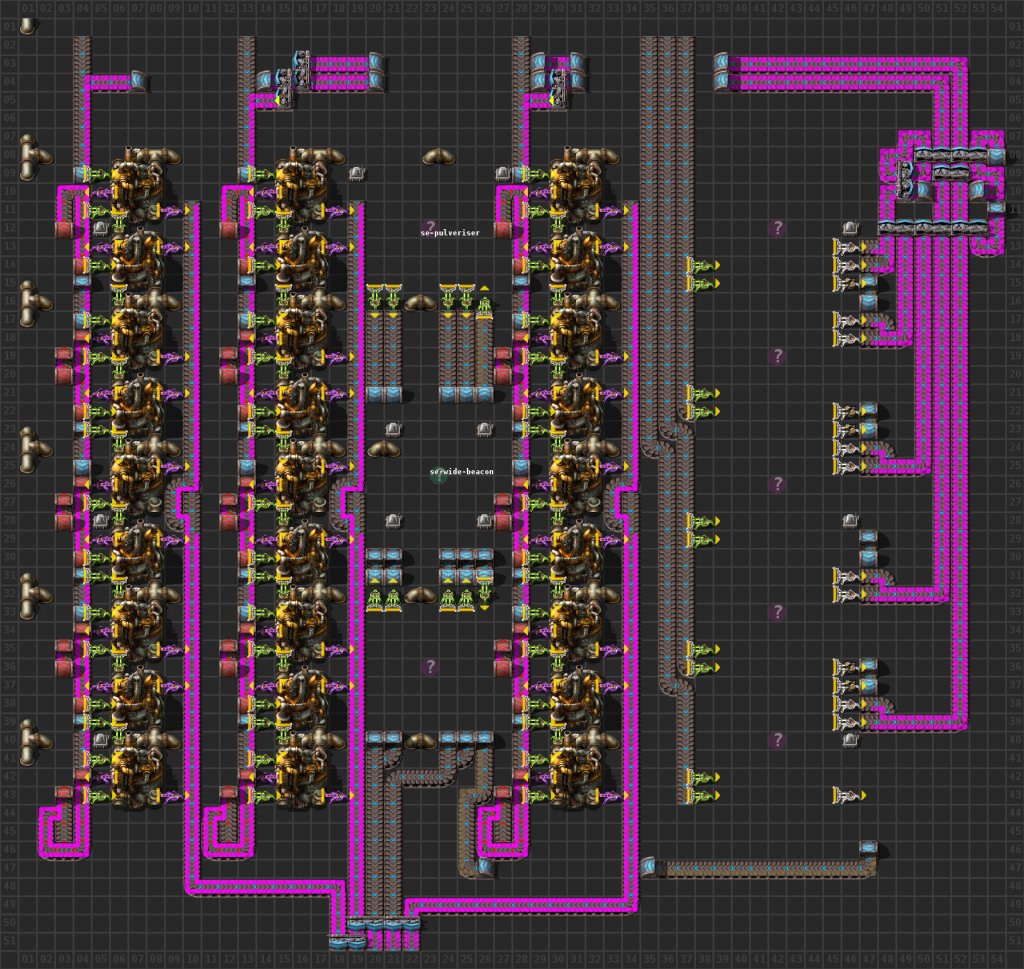1024x969 pixels.
Task: Select the far-right power pole at row 12
Action: 850,228
